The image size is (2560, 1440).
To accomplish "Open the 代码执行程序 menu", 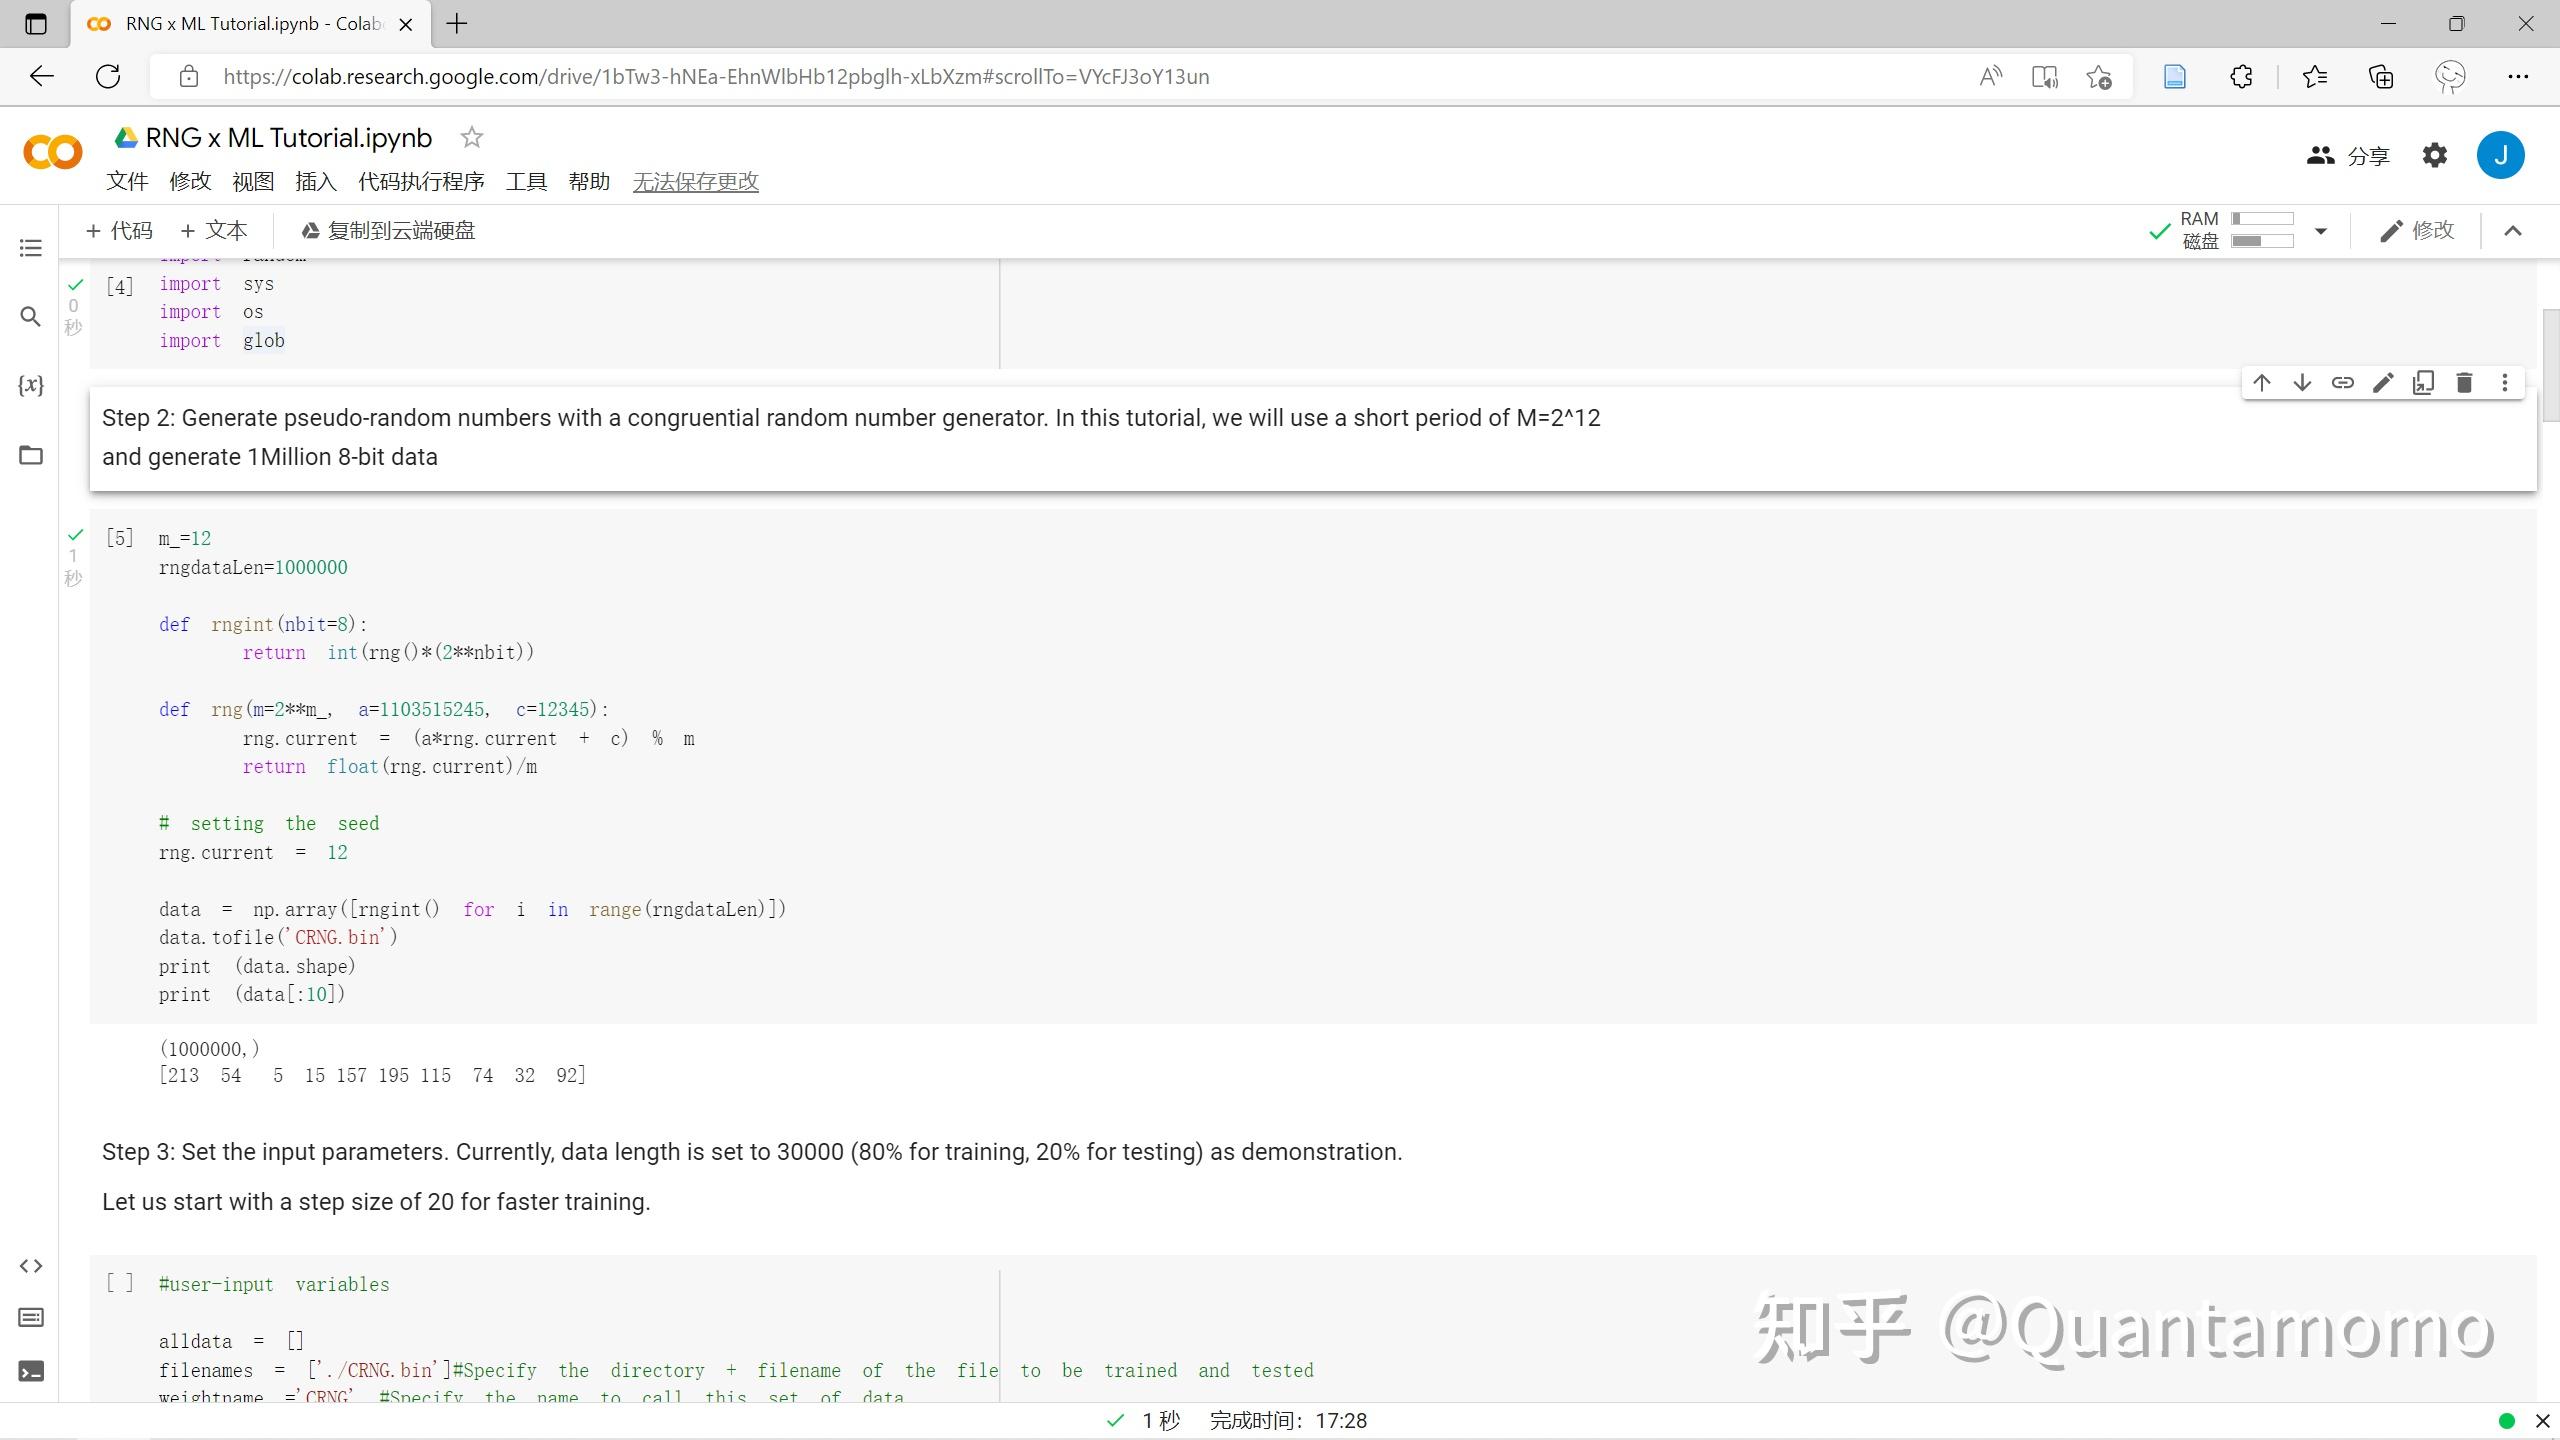I will (x=420, y=181).
